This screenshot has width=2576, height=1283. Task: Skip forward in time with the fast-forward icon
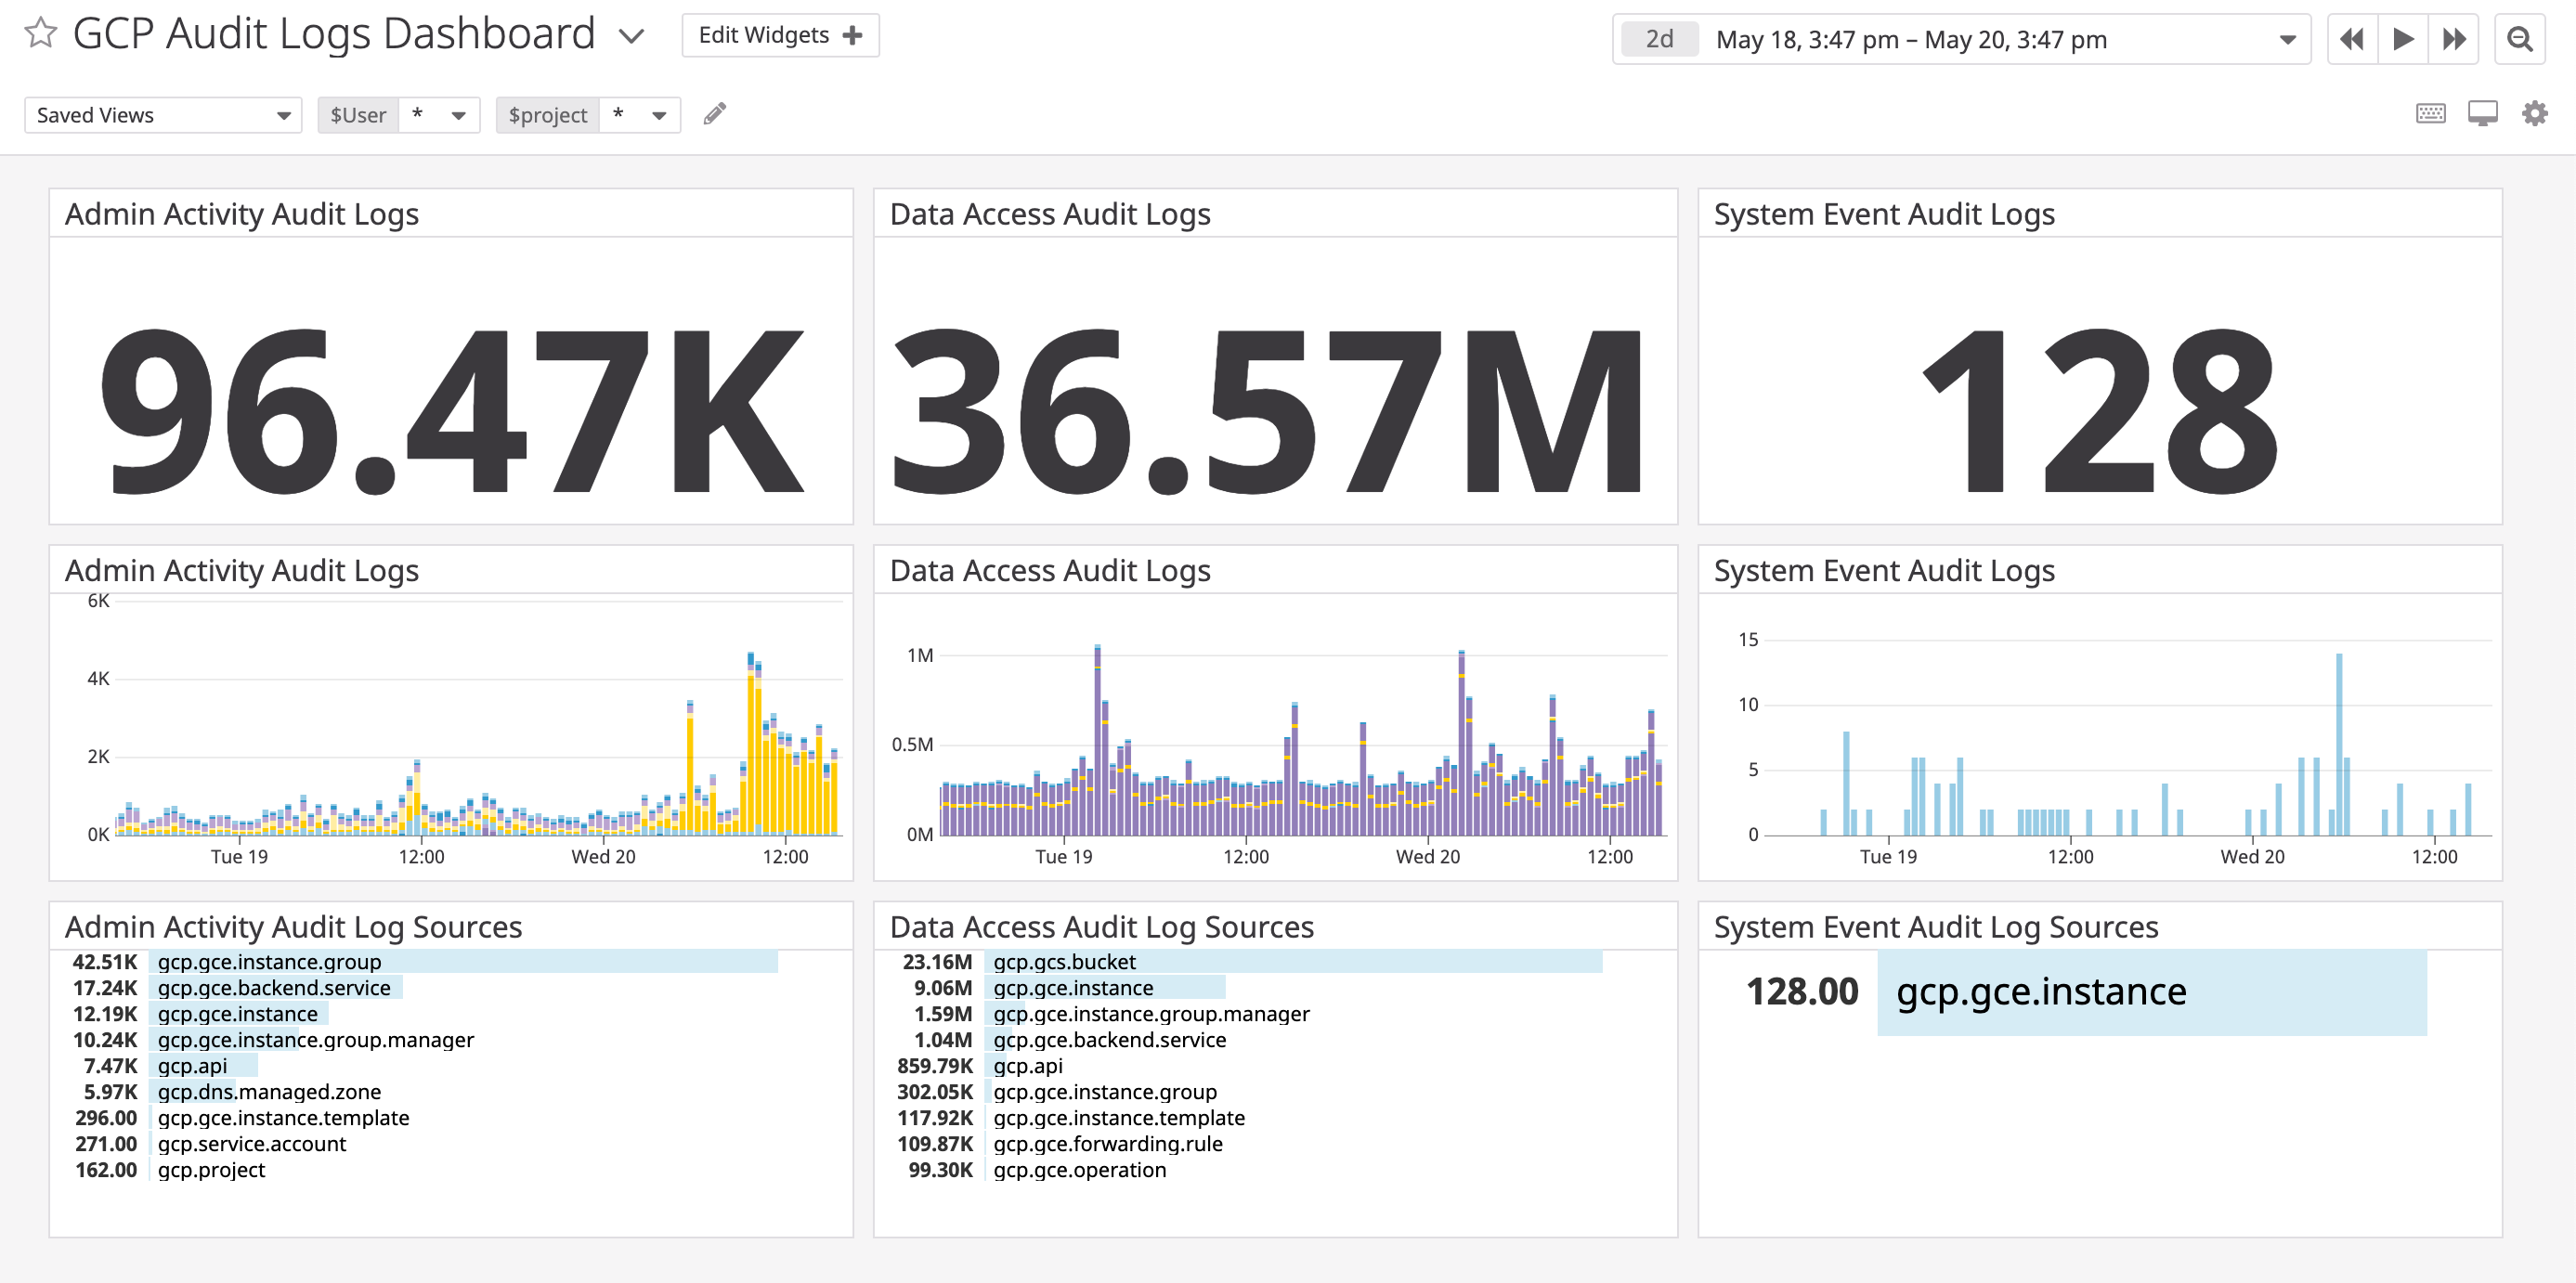click(x=2454, y=38)
